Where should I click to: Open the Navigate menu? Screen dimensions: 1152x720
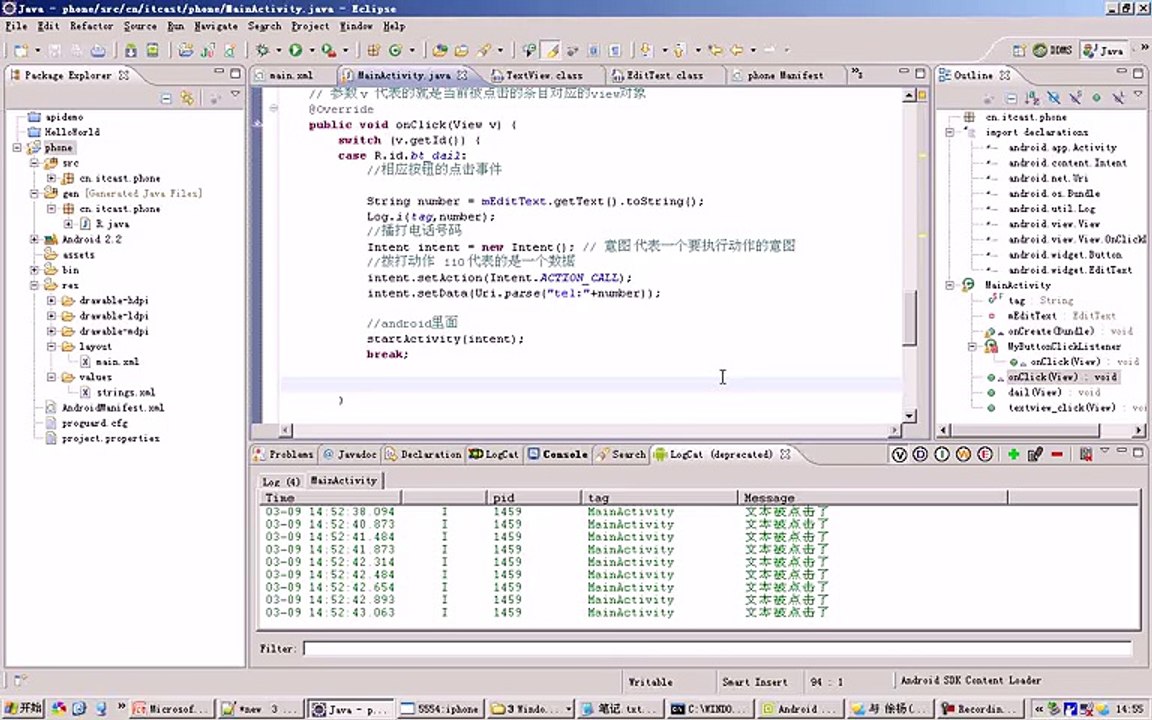(x=215, y=26)
